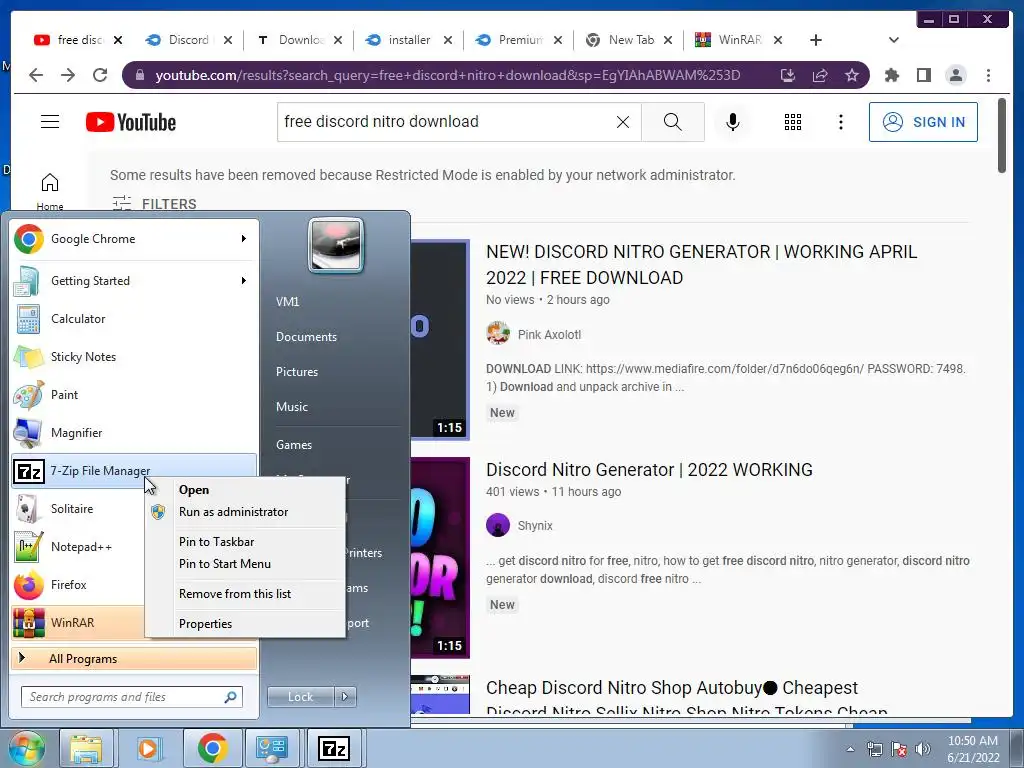Open Chrome's three-dot menu
The height and width of the screenshot is (768, 1024).
(x=988, y=75)
